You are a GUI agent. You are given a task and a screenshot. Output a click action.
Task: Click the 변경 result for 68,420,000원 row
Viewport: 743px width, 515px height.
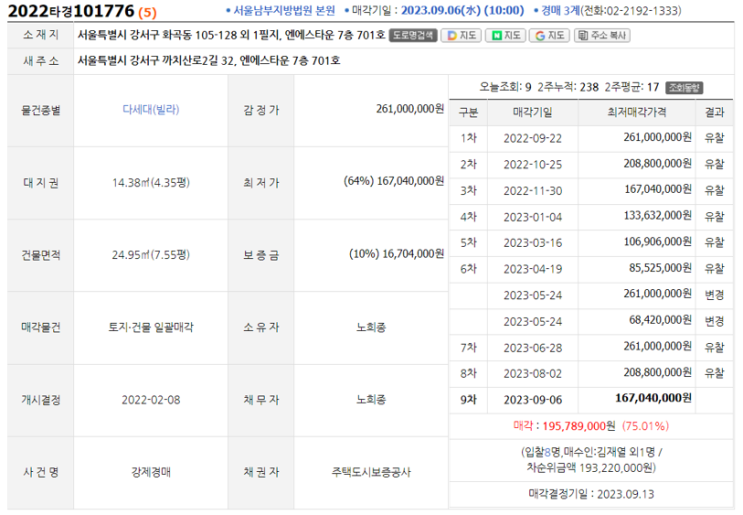coord(714,321)
